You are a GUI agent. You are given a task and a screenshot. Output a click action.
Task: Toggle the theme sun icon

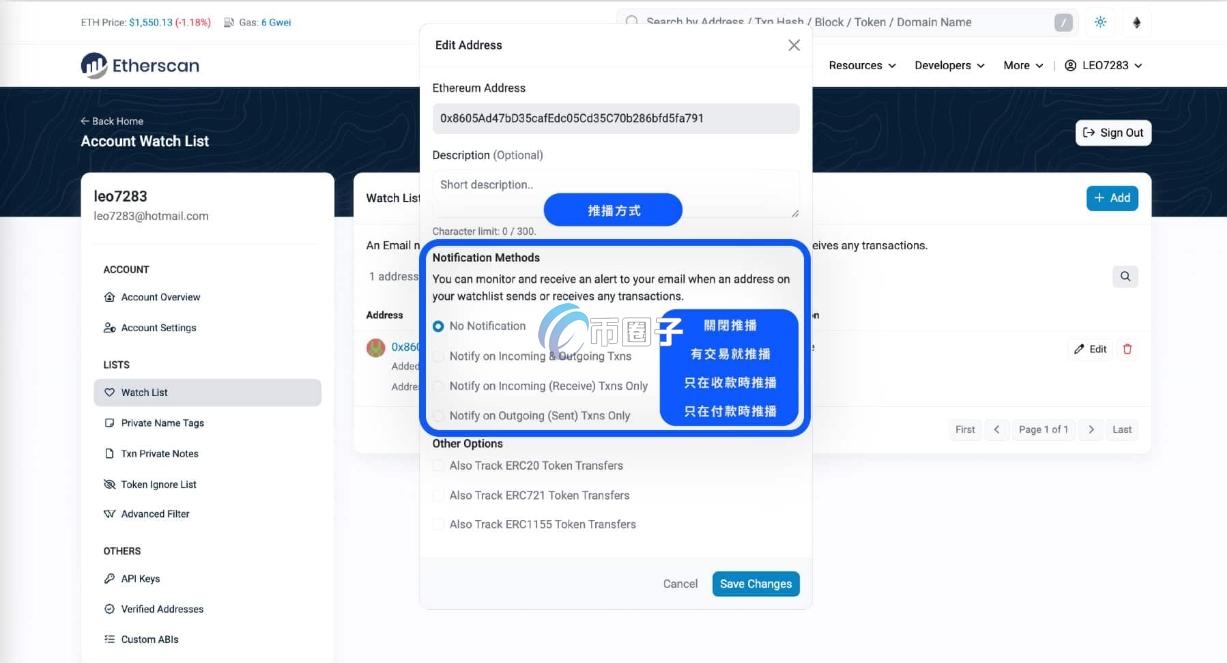click(x=1100, y=22)
